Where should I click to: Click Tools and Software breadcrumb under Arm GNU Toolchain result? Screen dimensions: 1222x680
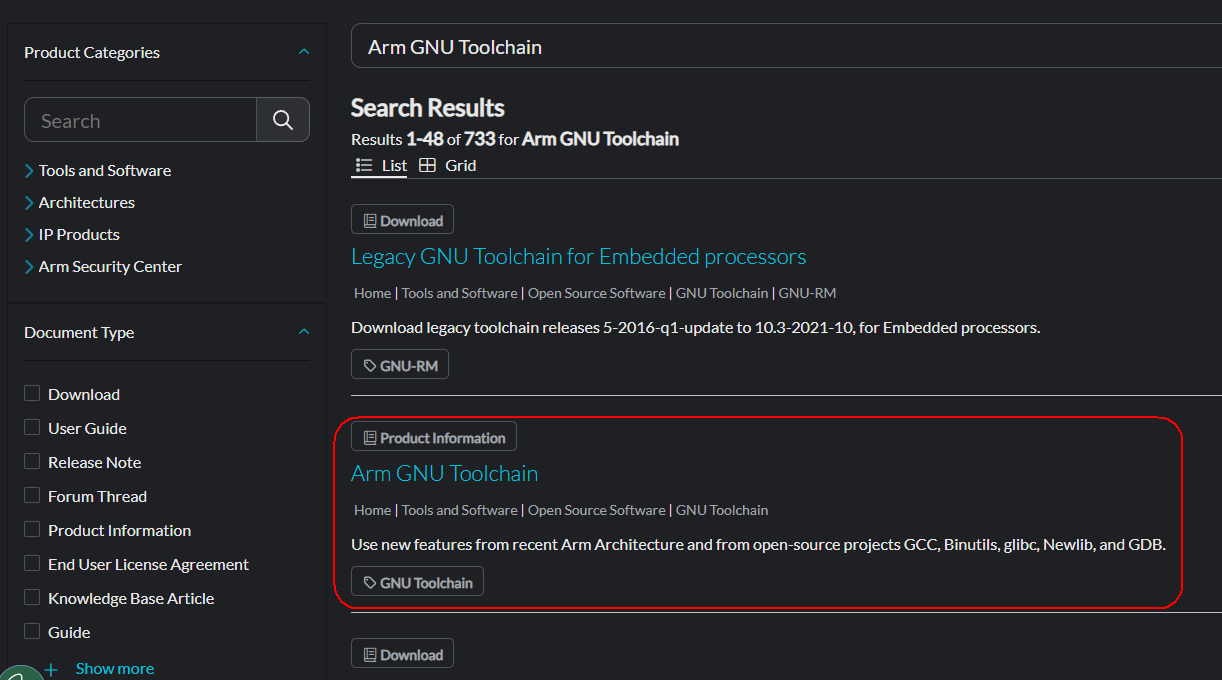pos(460,510)
